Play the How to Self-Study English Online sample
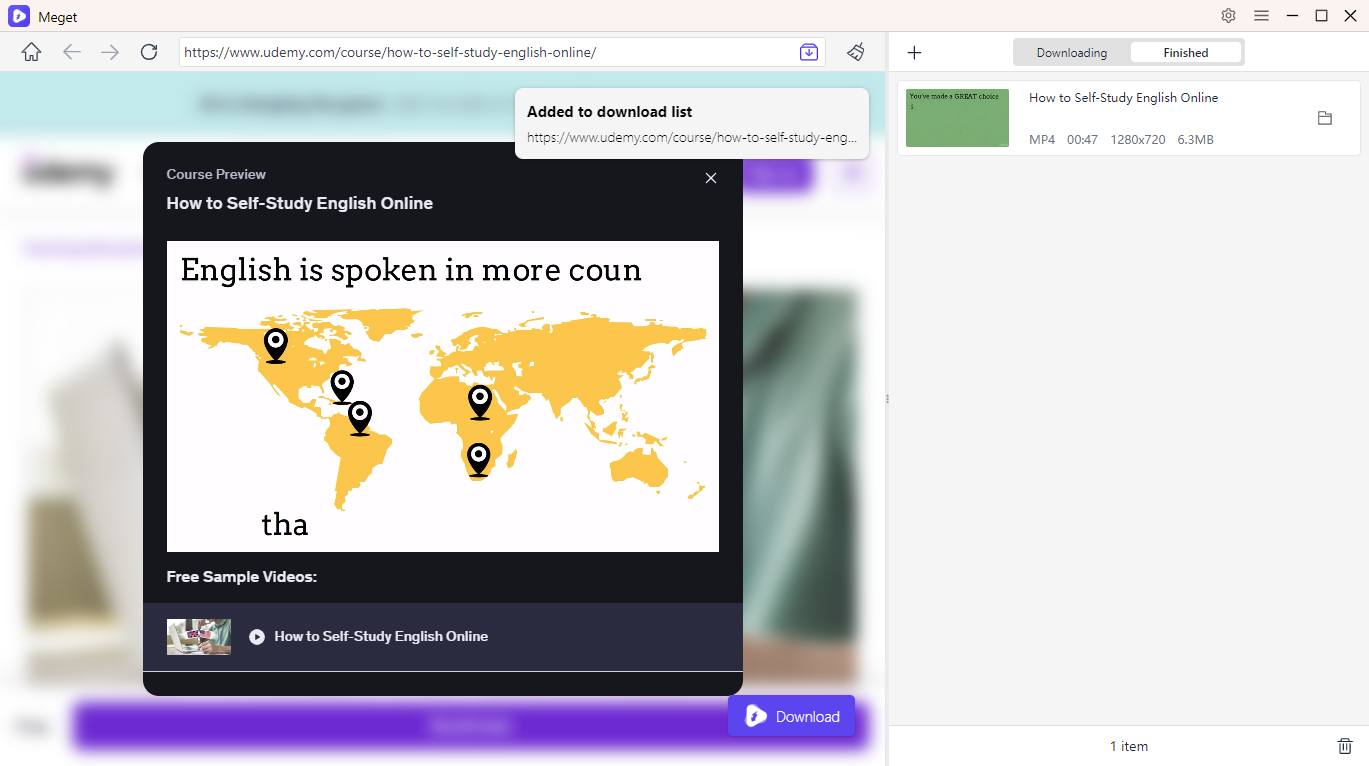 [x=257, y=636]
